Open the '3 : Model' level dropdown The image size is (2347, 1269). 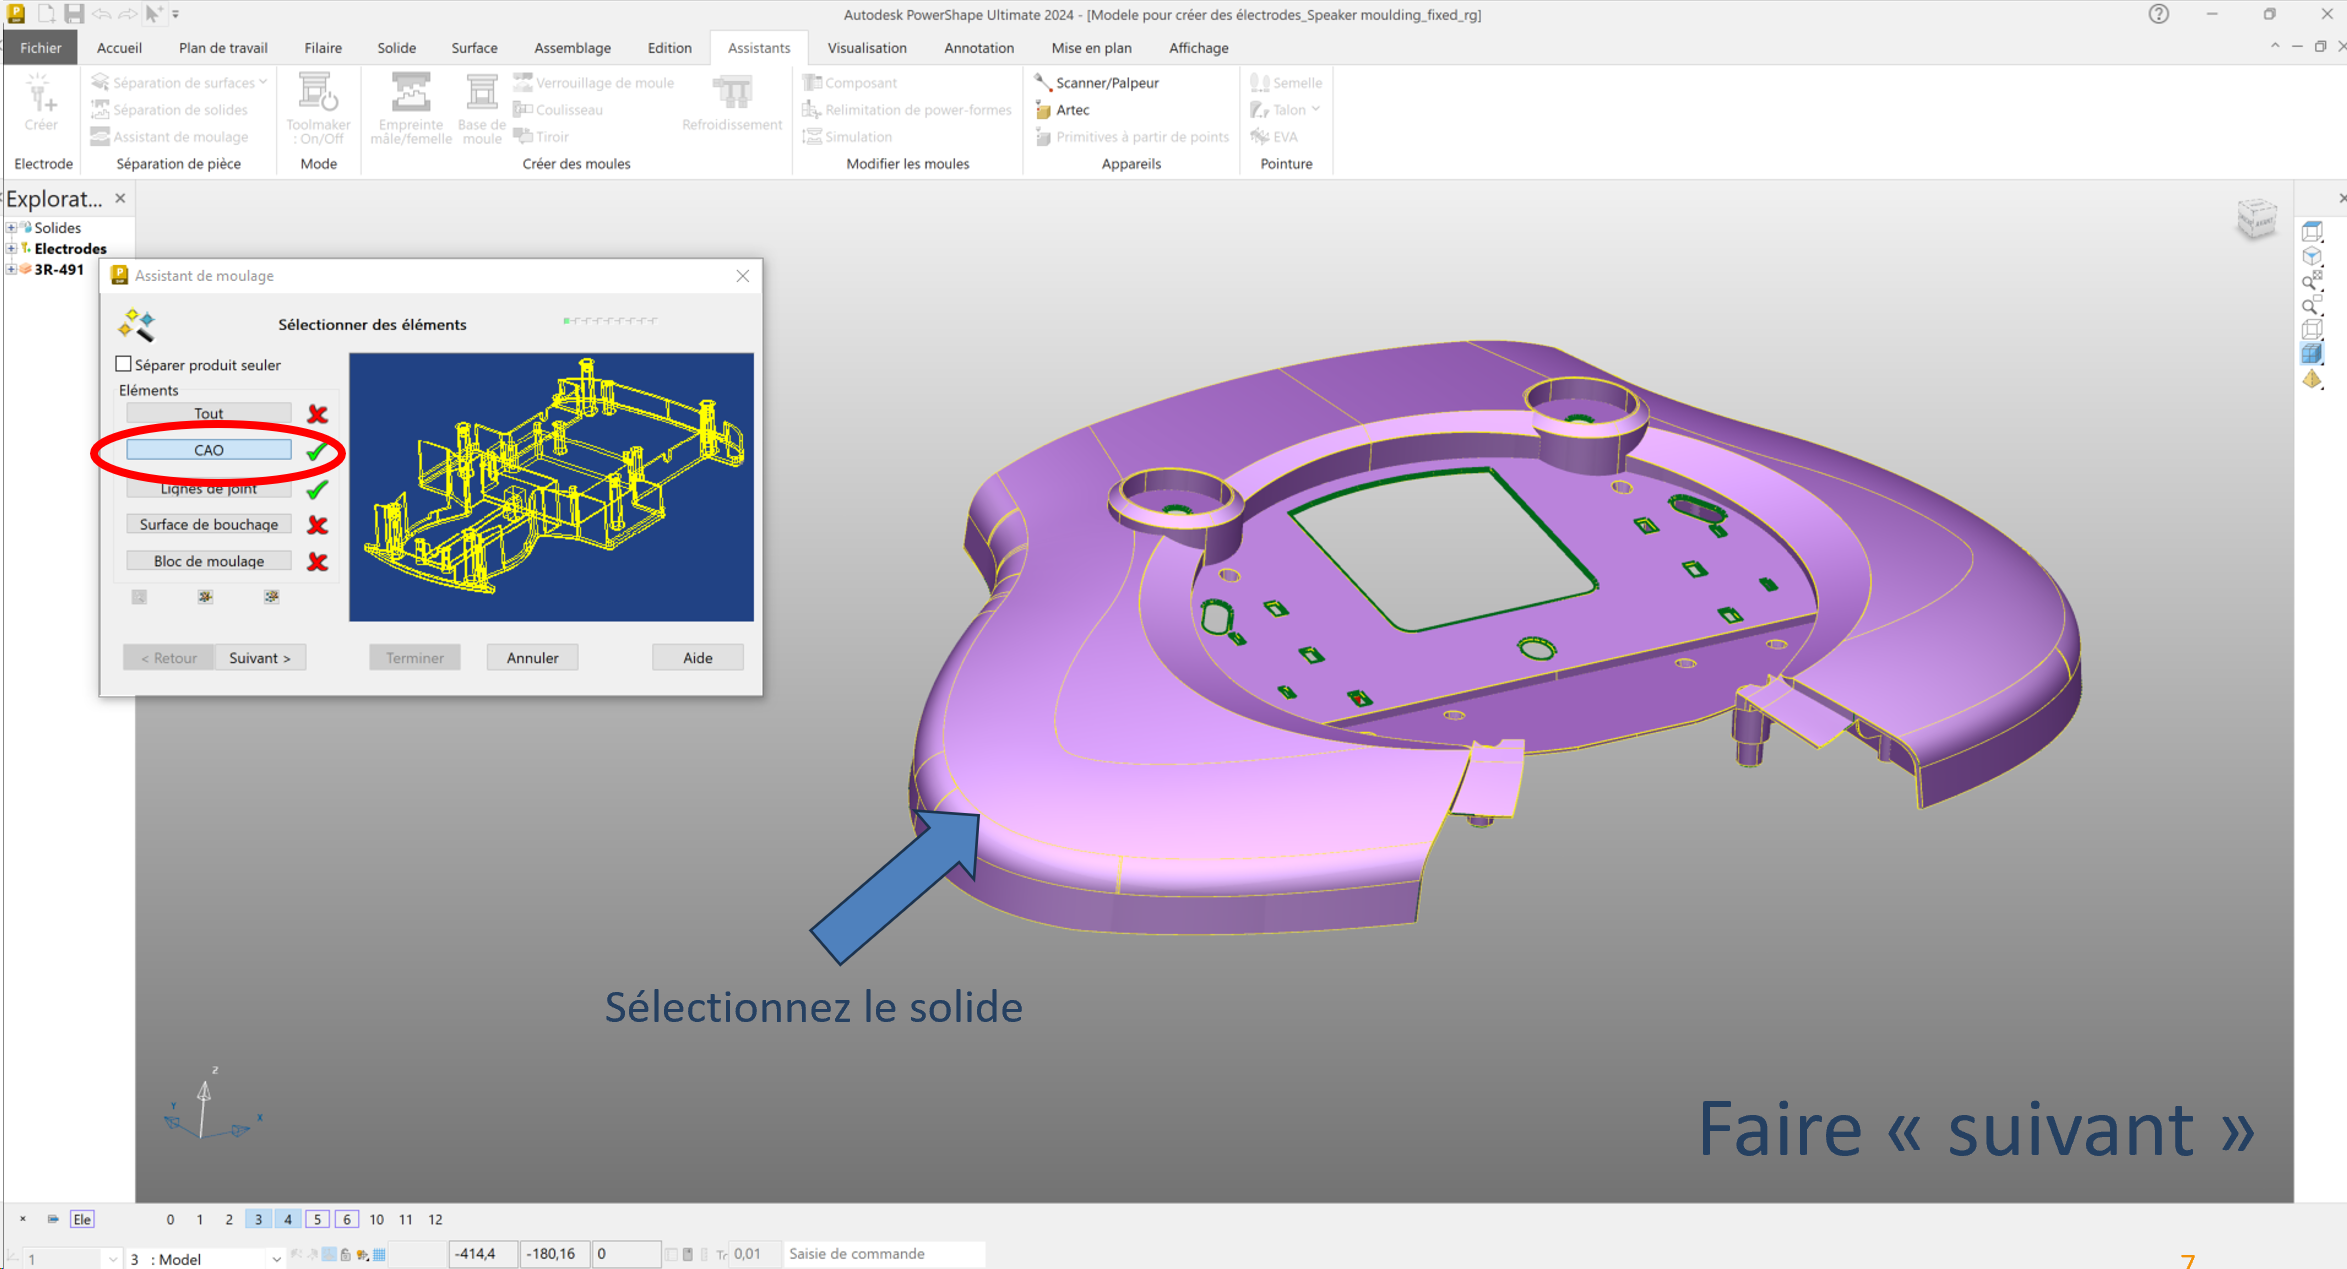pos(276,1259)
